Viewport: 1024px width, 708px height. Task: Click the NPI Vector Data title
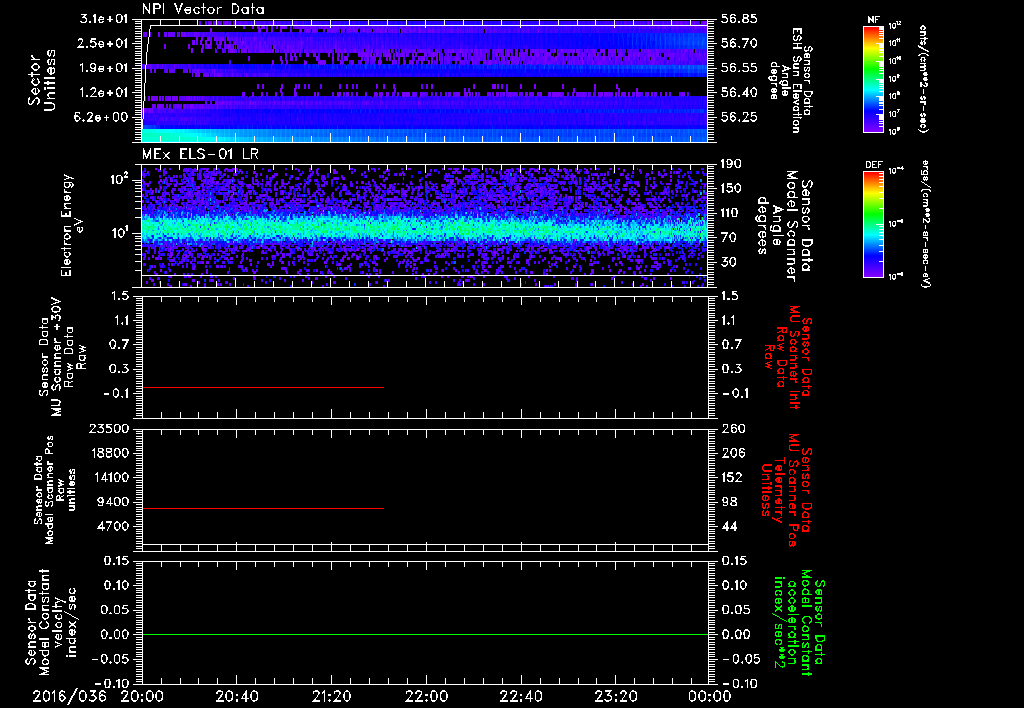click(204, 9)
